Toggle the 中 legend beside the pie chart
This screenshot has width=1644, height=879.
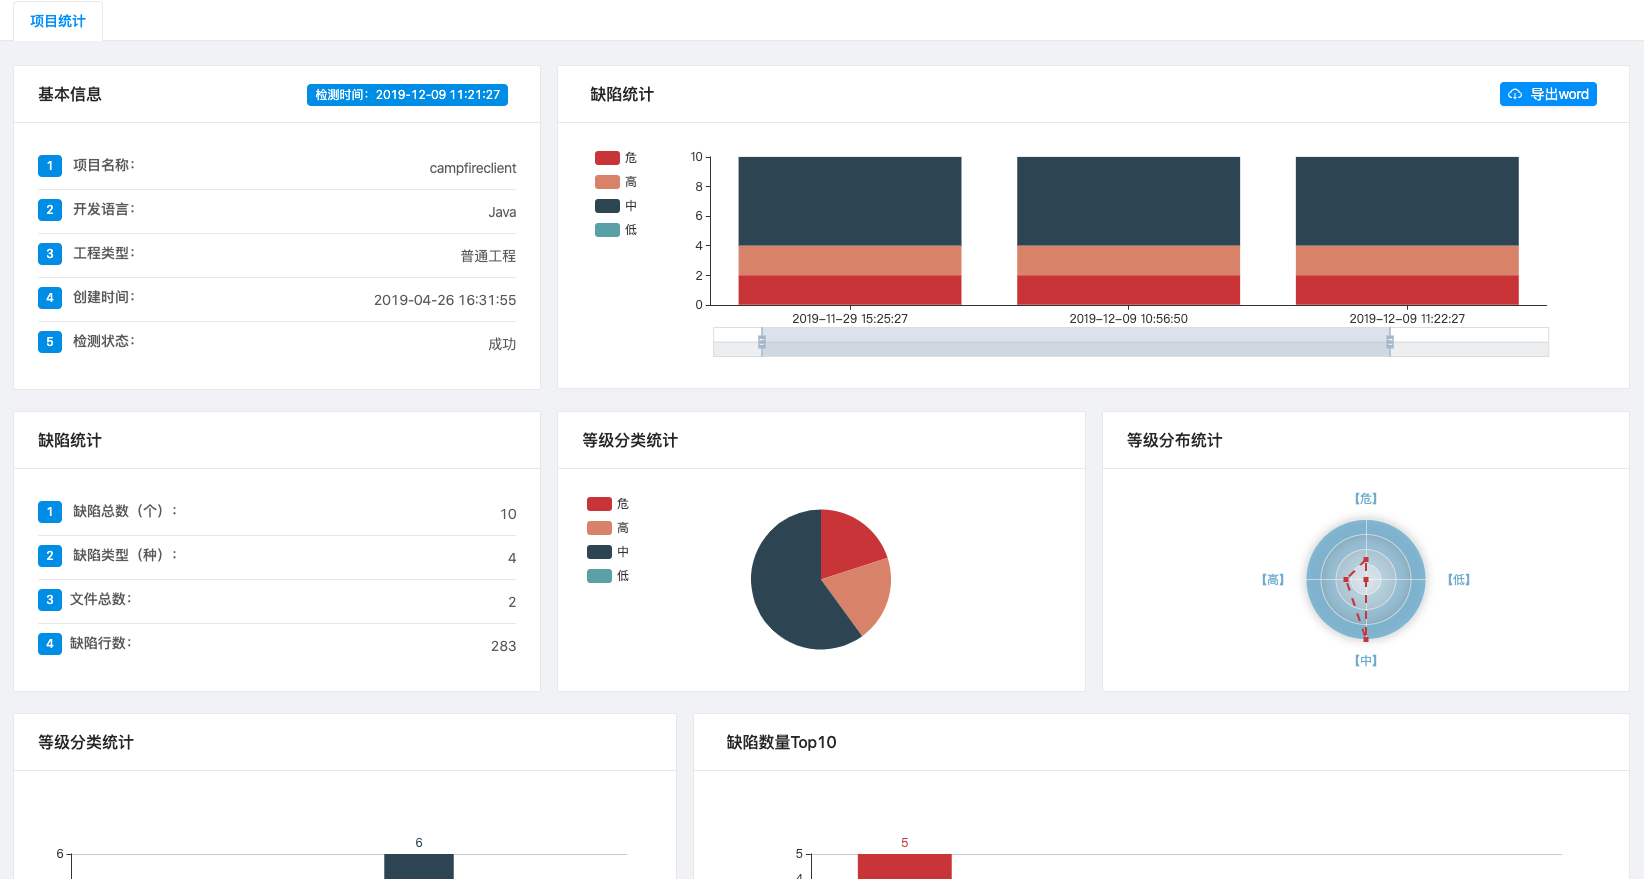608,552
